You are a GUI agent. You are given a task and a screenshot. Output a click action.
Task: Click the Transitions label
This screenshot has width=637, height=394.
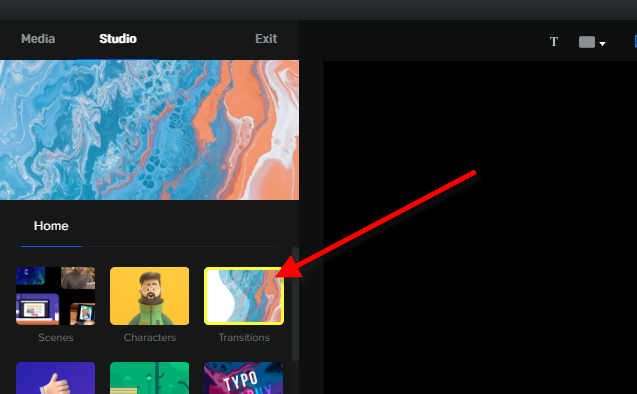pyautogui.click(x=244, y=338)
